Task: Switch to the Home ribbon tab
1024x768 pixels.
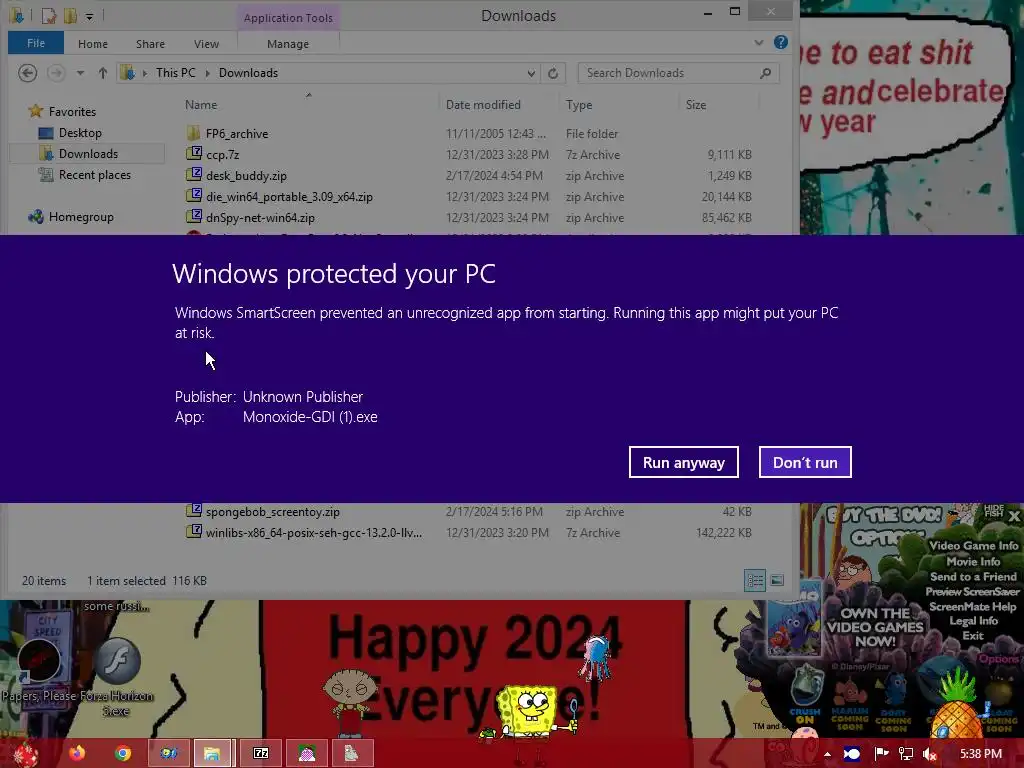Action: click(x=93, y=44)
